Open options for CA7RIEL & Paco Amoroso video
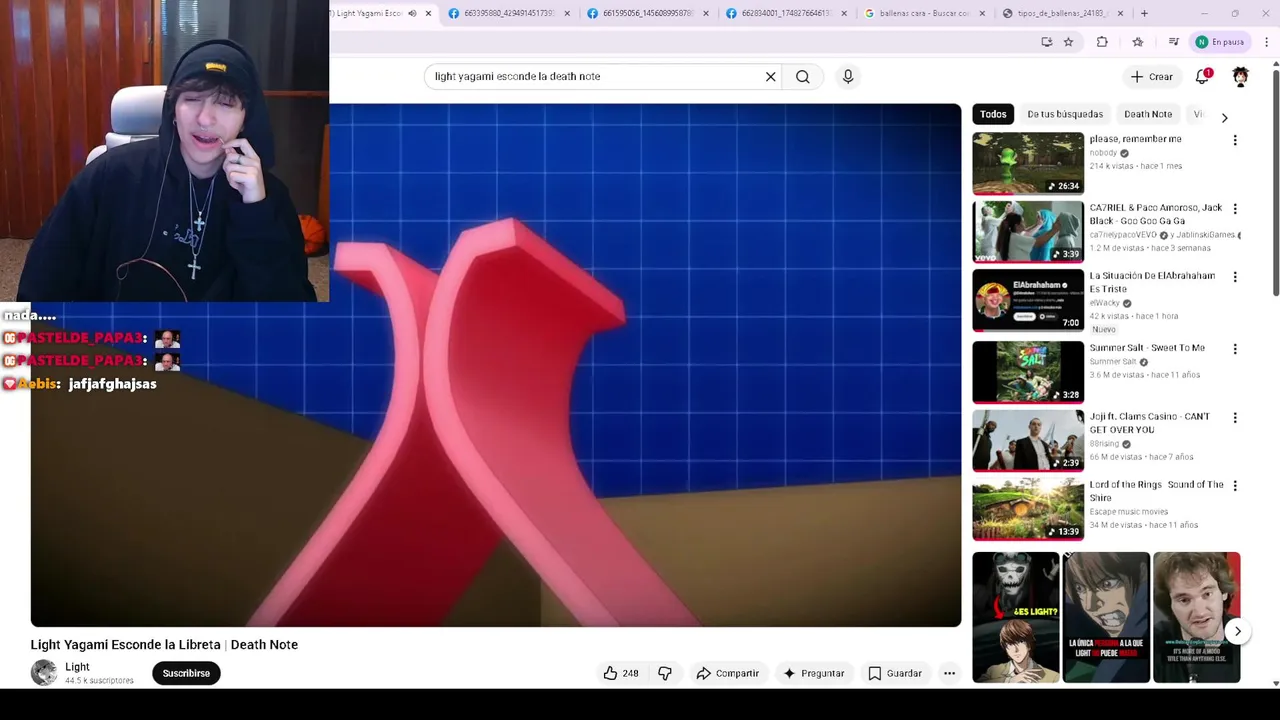This screenshot has width=1280, height=720. [x=1235, y=209]
